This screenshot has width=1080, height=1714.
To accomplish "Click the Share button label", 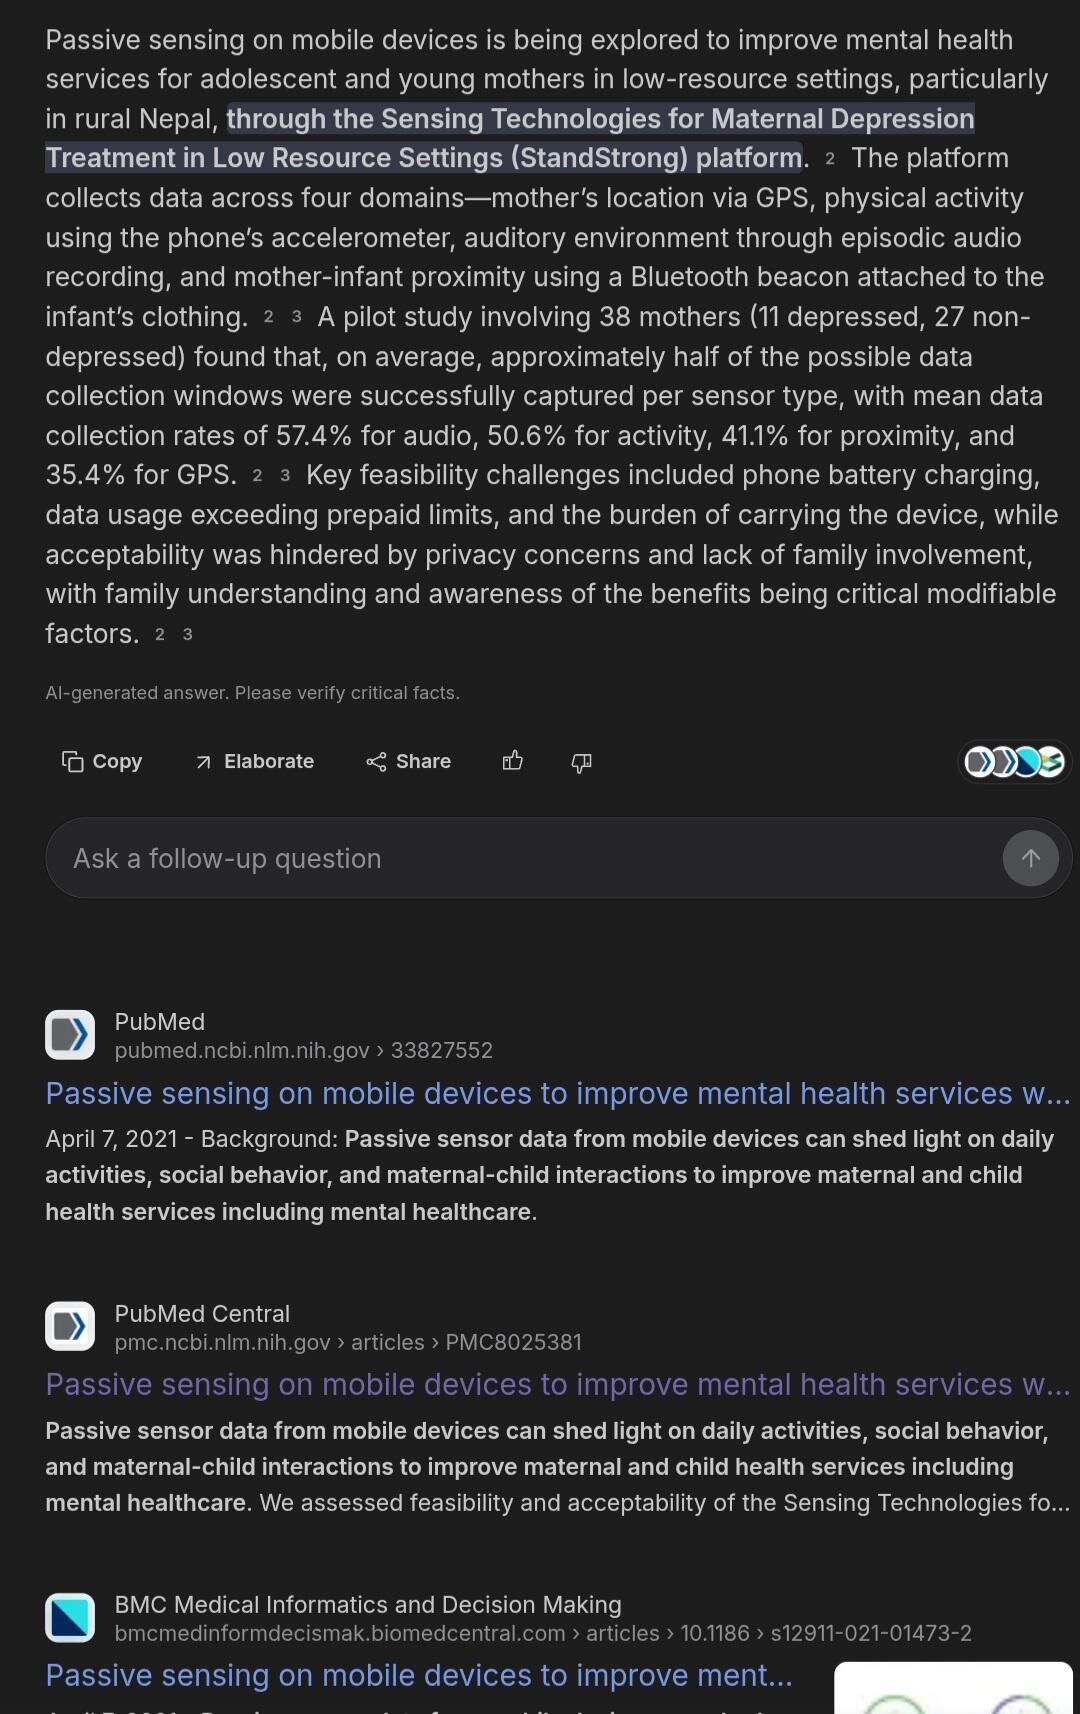I will tap(423, 762).
